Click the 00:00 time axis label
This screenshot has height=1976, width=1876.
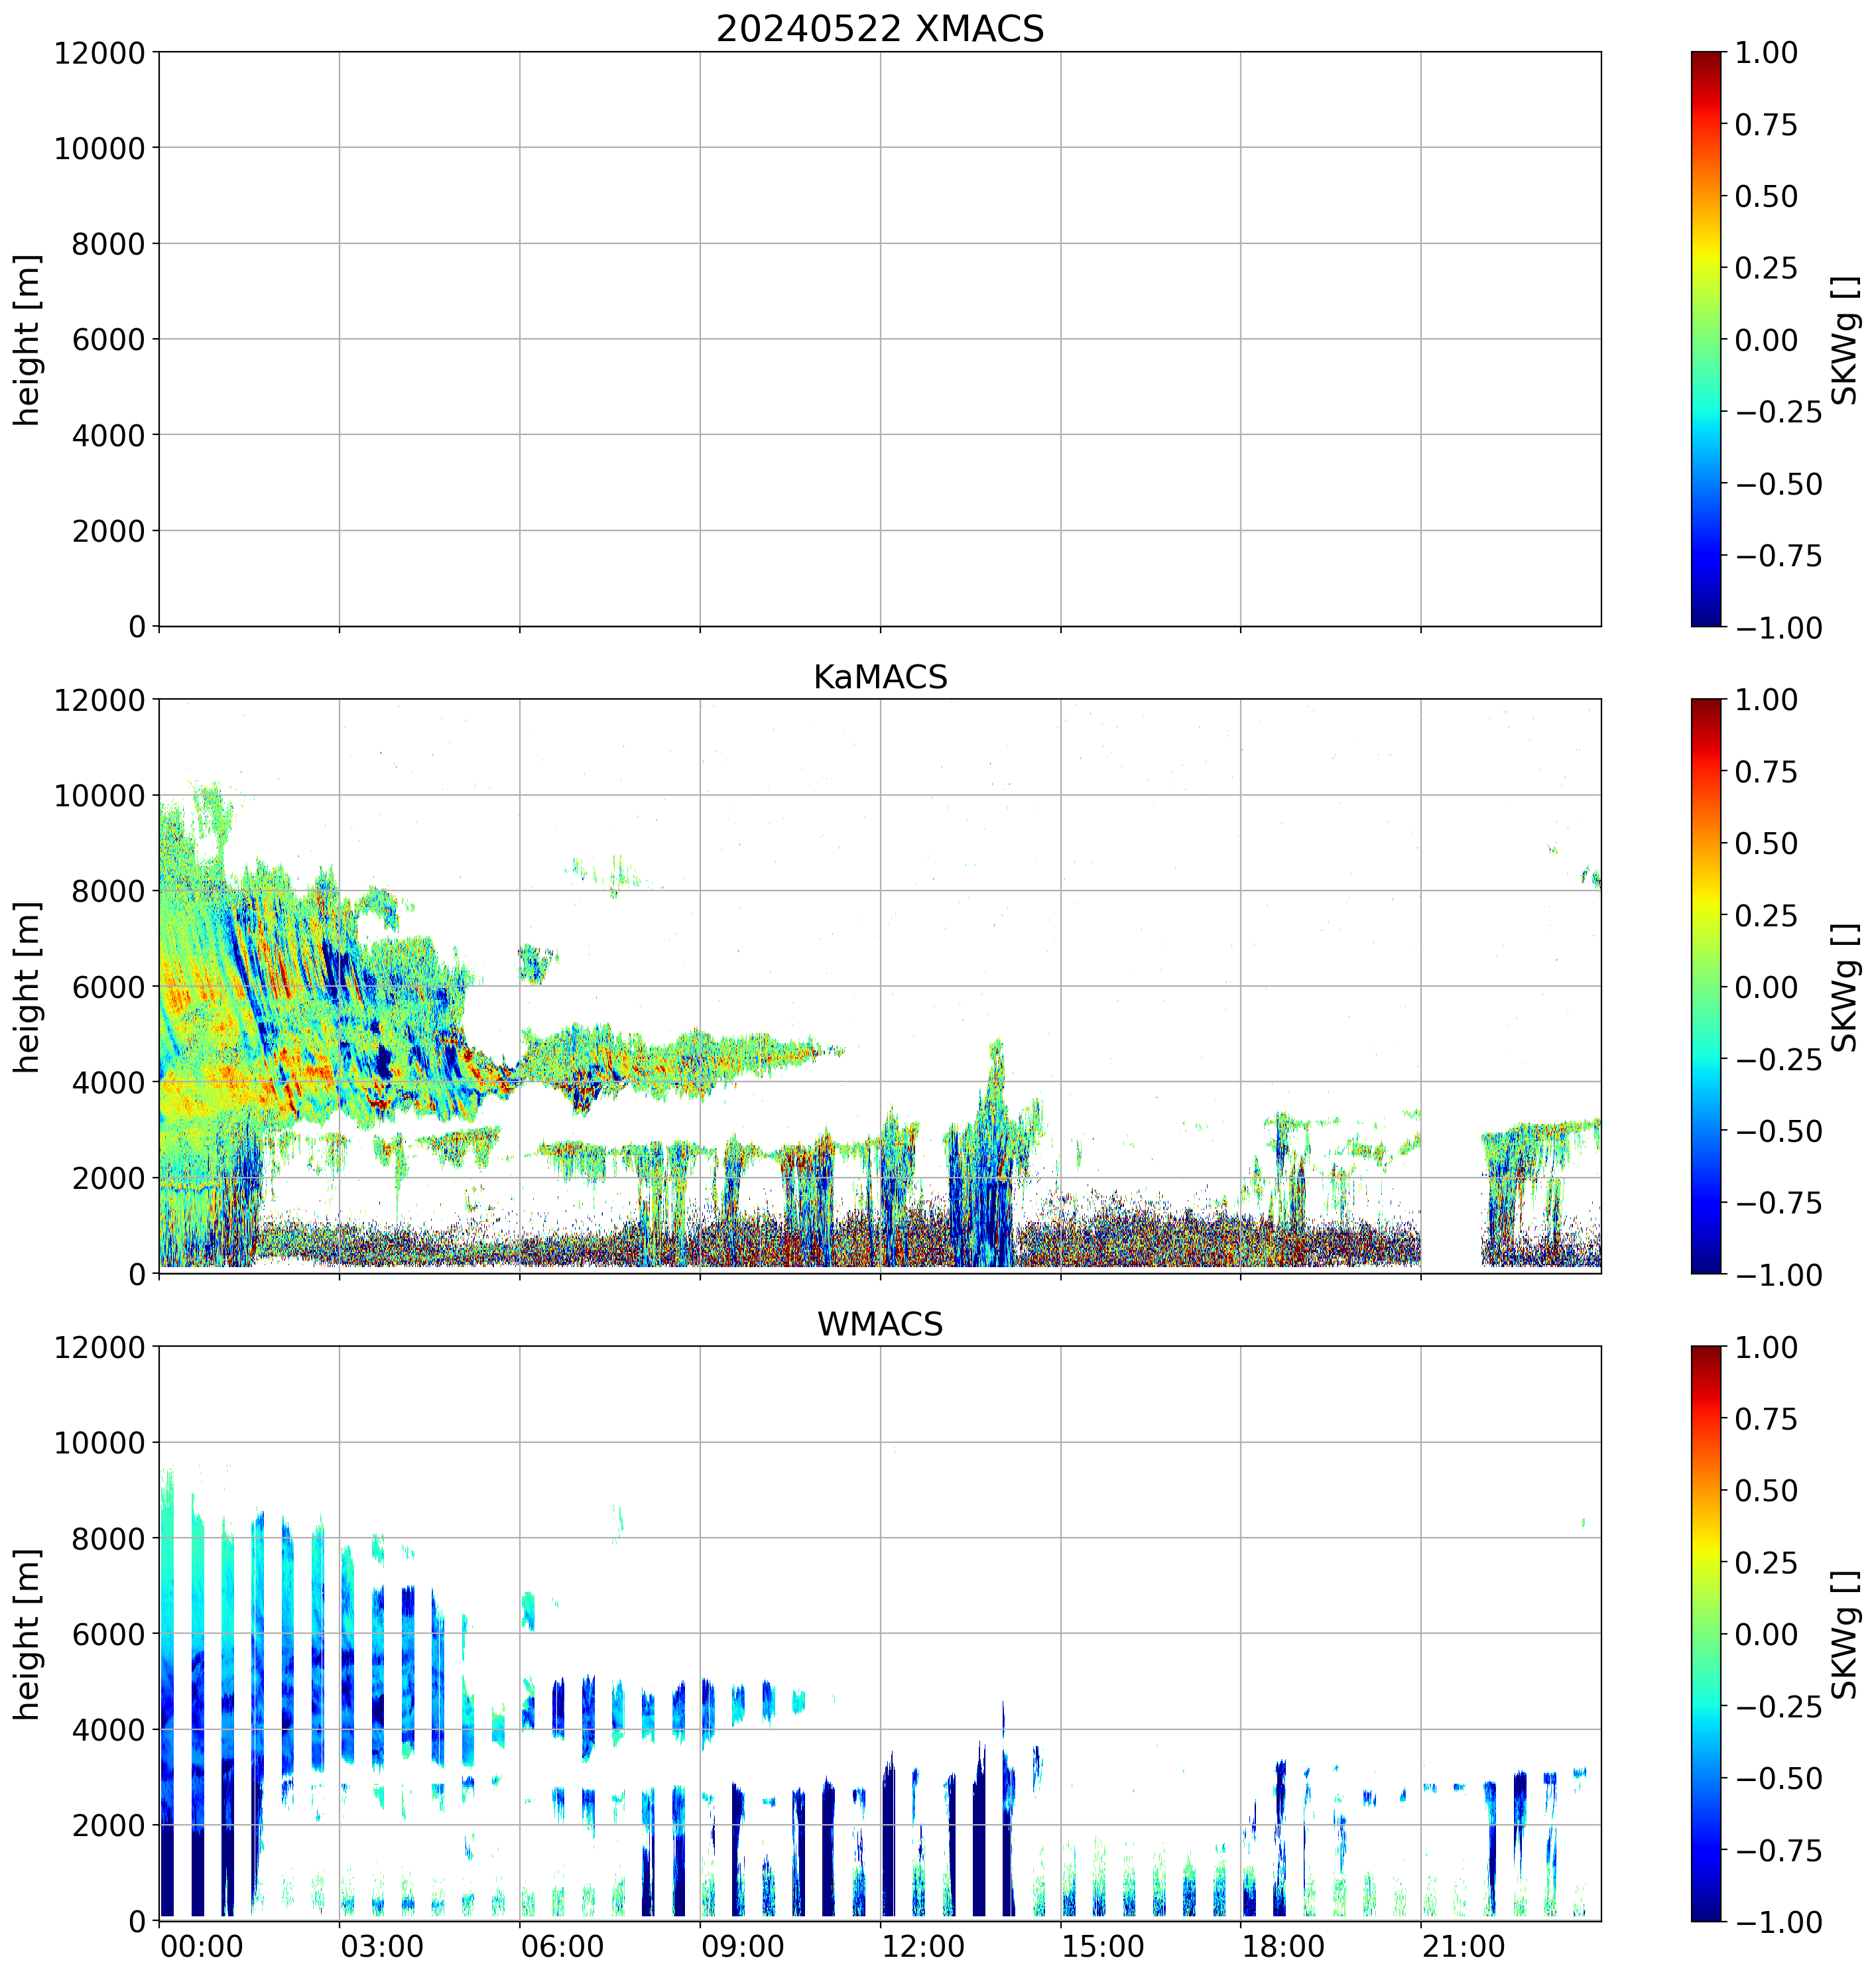202,1946
